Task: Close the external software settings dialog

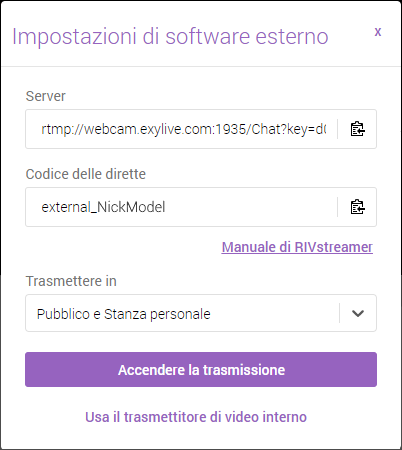Action: [378, 32]
